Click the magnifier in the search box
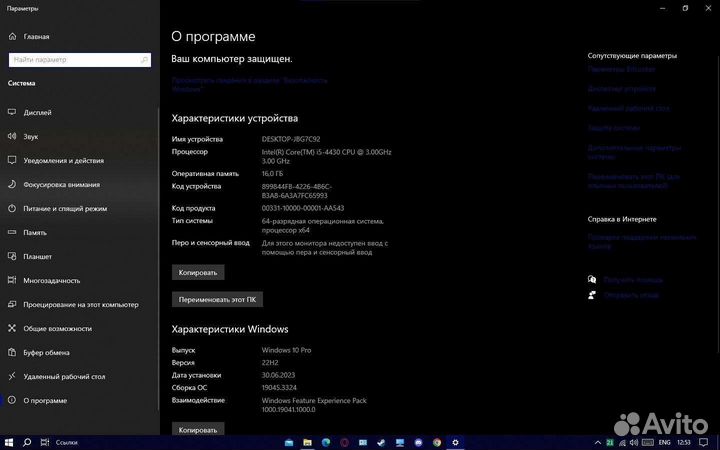This screenshot has width=720, height=450. (144, 60)
